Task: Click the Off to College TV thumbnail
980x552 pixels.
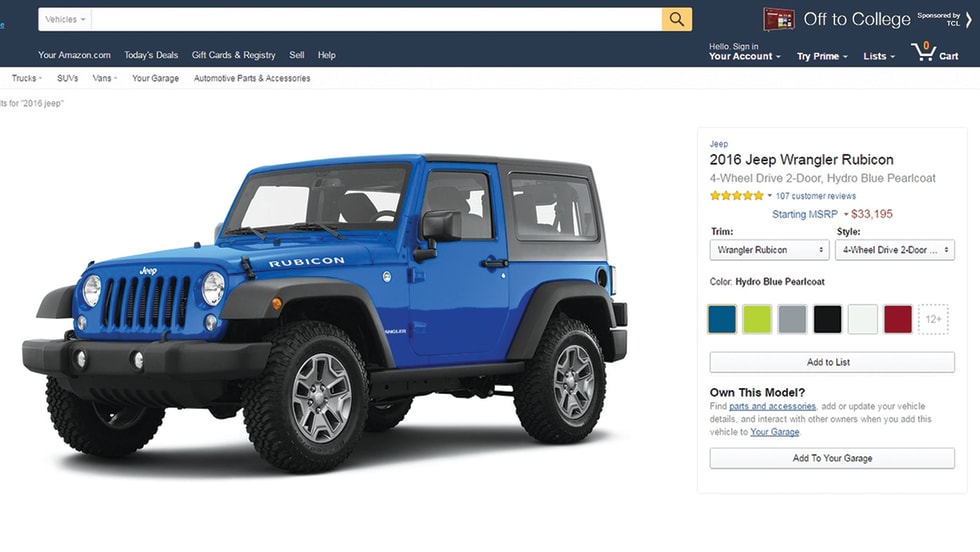Action: point(778,19)
